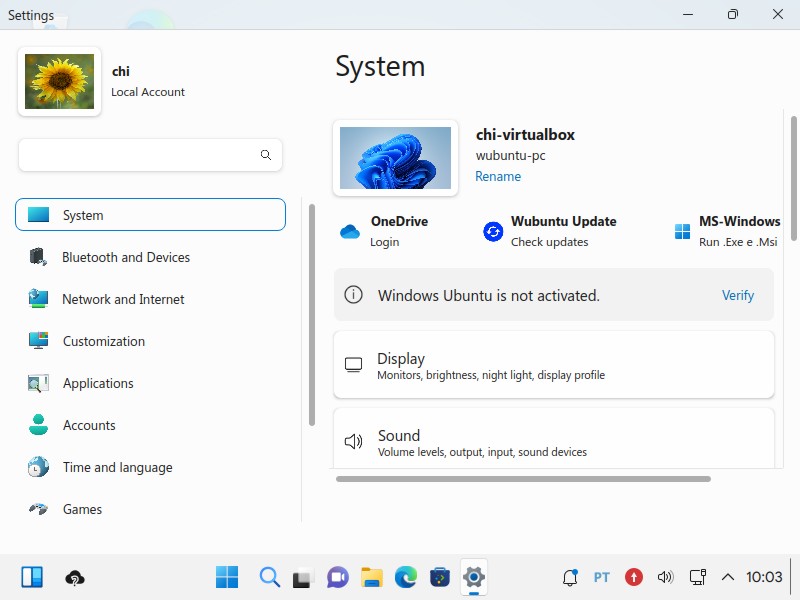Click the Rename link

[498, 176]
